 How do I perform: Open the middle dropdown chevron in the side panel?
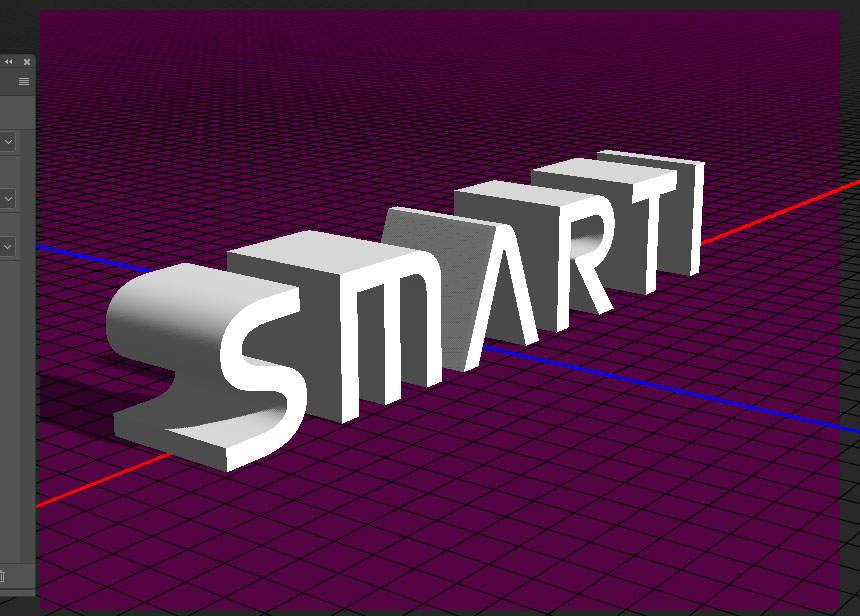[x=8, y=199]
